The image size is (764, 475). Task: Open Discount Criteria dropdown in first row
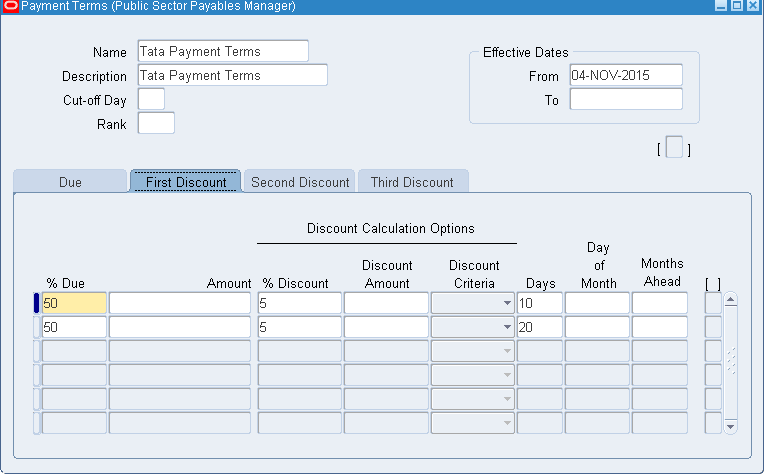pos(506,303)
